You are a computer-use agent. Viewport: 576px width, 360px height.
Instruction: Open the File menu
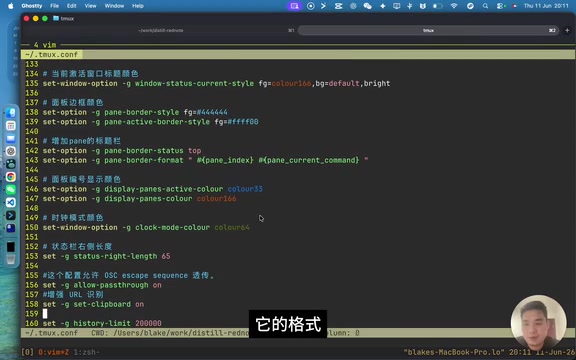coord(54,6)
